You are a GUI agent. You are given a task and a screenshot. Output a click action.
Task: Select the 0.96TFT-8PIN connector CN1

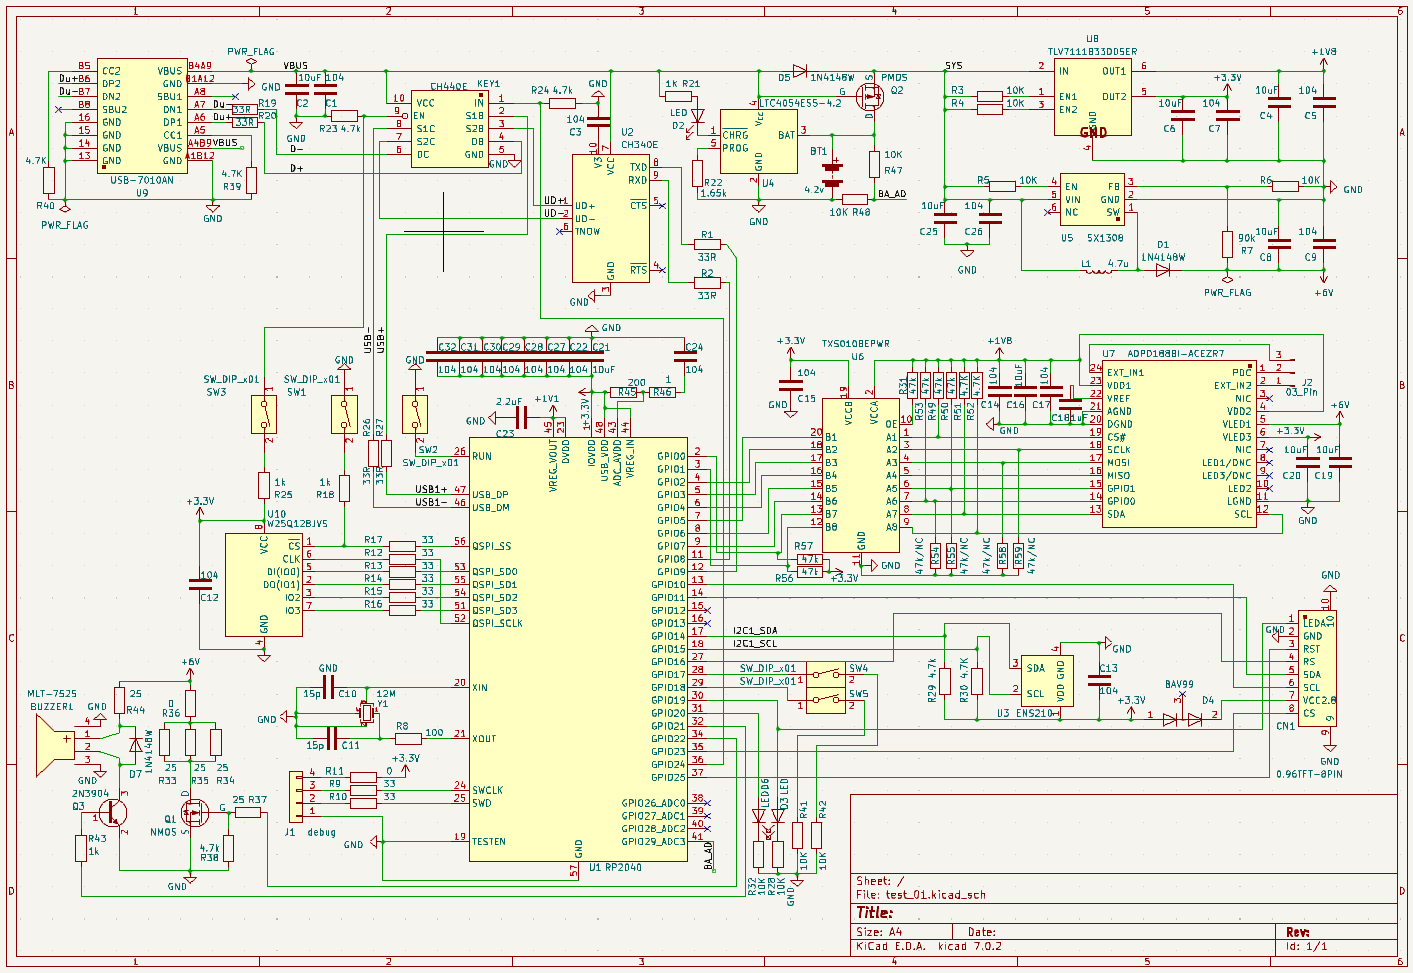coord(1318,668)
